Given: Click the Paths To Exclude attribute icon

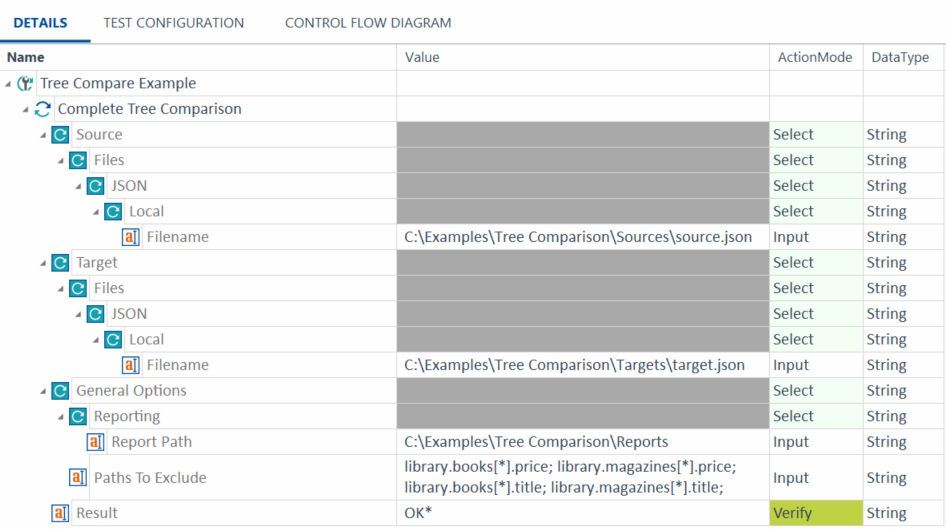Looking at the screenshot, I should pos(78,478).
